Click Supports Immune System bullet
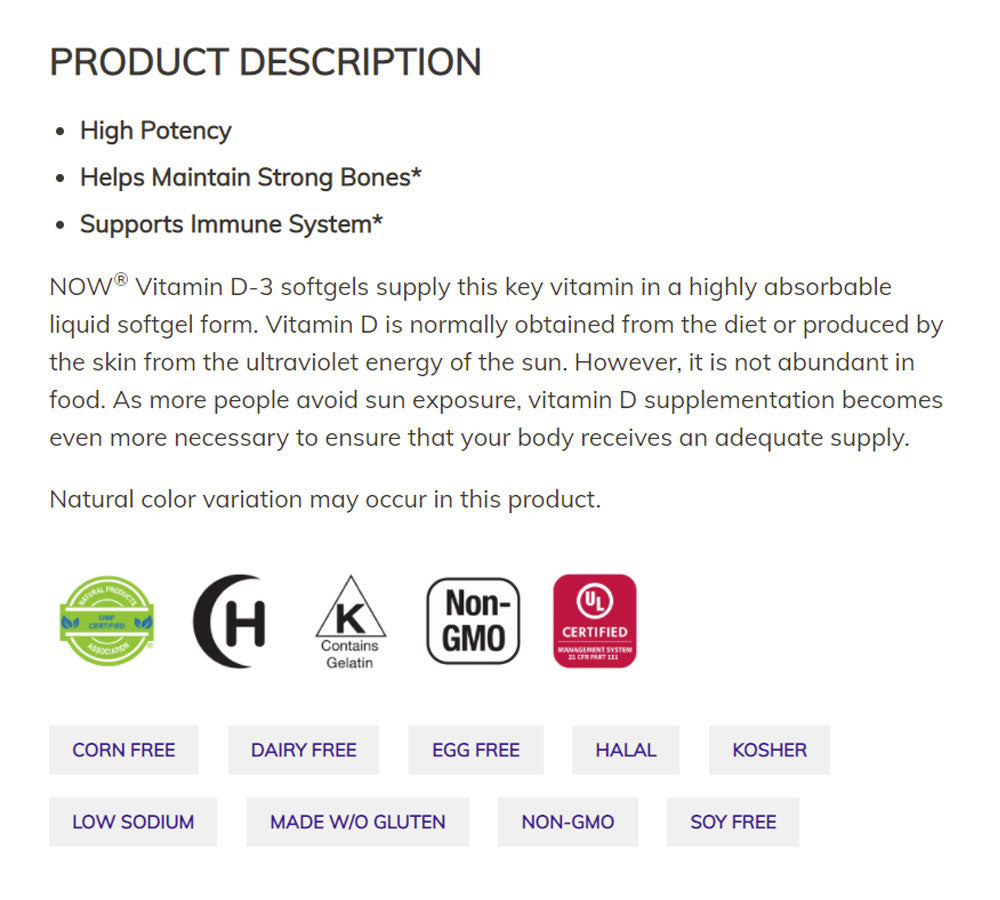1000x900 pixels. (231, 224)
